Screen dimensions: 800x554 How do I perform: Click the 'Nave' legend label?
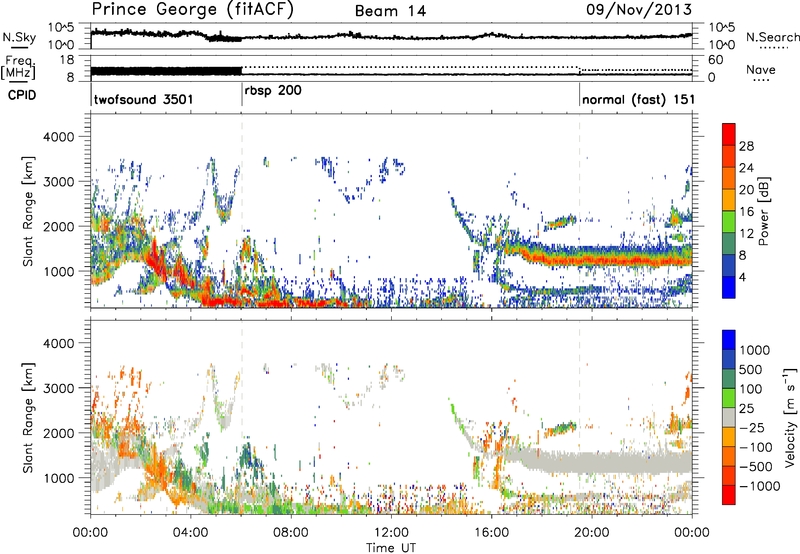761,70
